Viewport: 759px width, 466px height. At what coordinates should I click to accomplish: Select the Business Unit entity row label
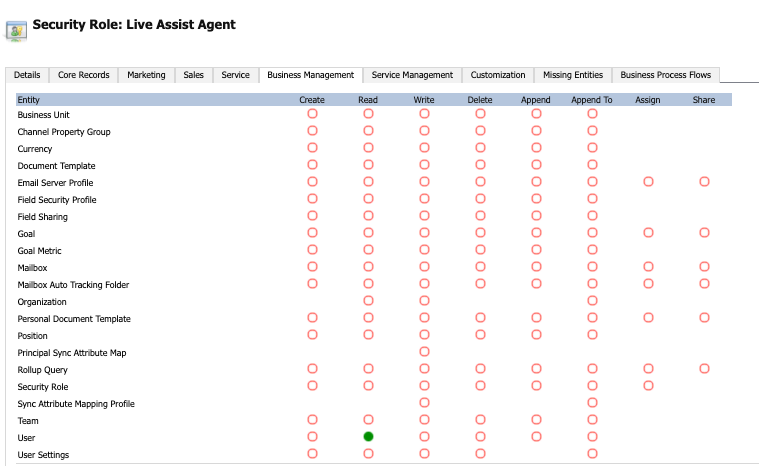44,115
